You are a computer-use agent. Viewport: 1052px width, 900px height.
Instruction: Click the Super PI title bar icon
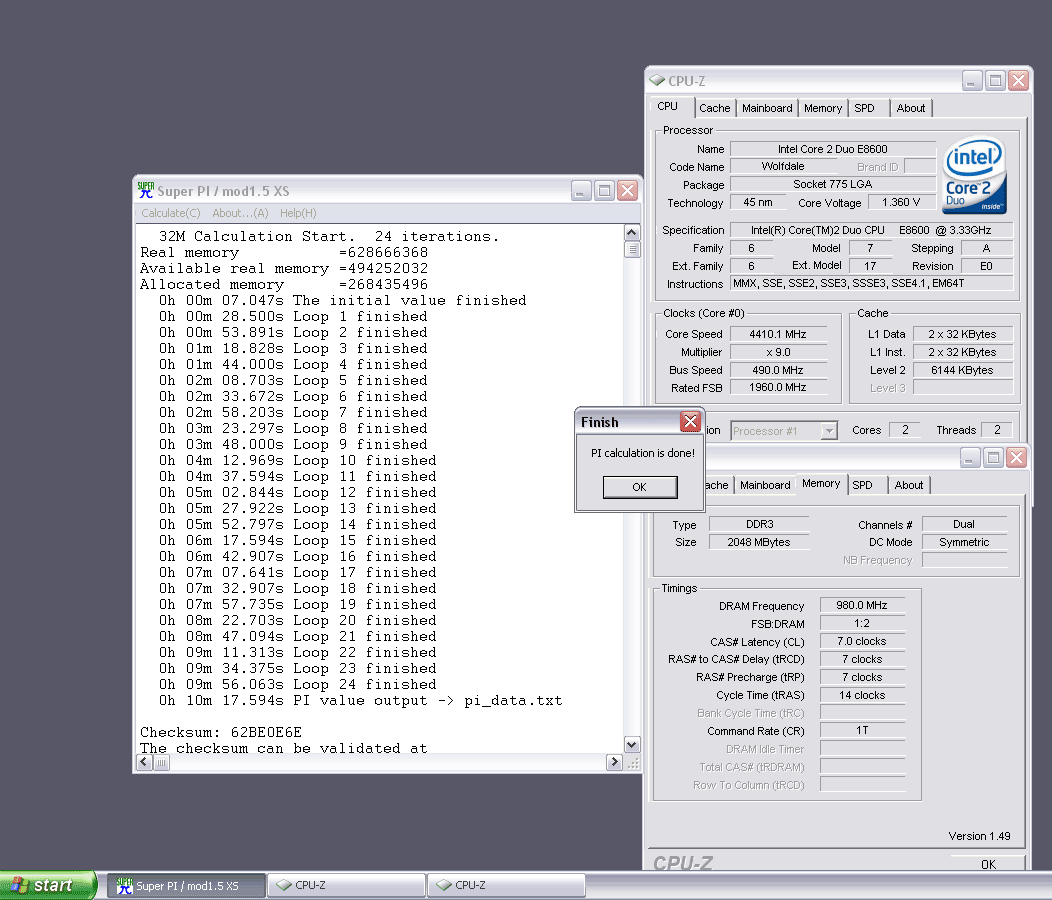point(146,191)
